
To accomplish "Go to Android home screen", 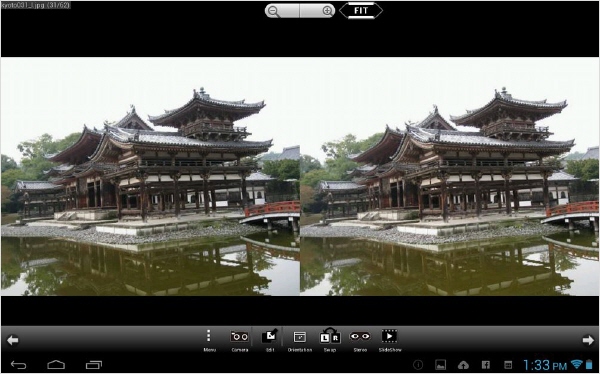I will pyautogui.click(x=56, y=365).
